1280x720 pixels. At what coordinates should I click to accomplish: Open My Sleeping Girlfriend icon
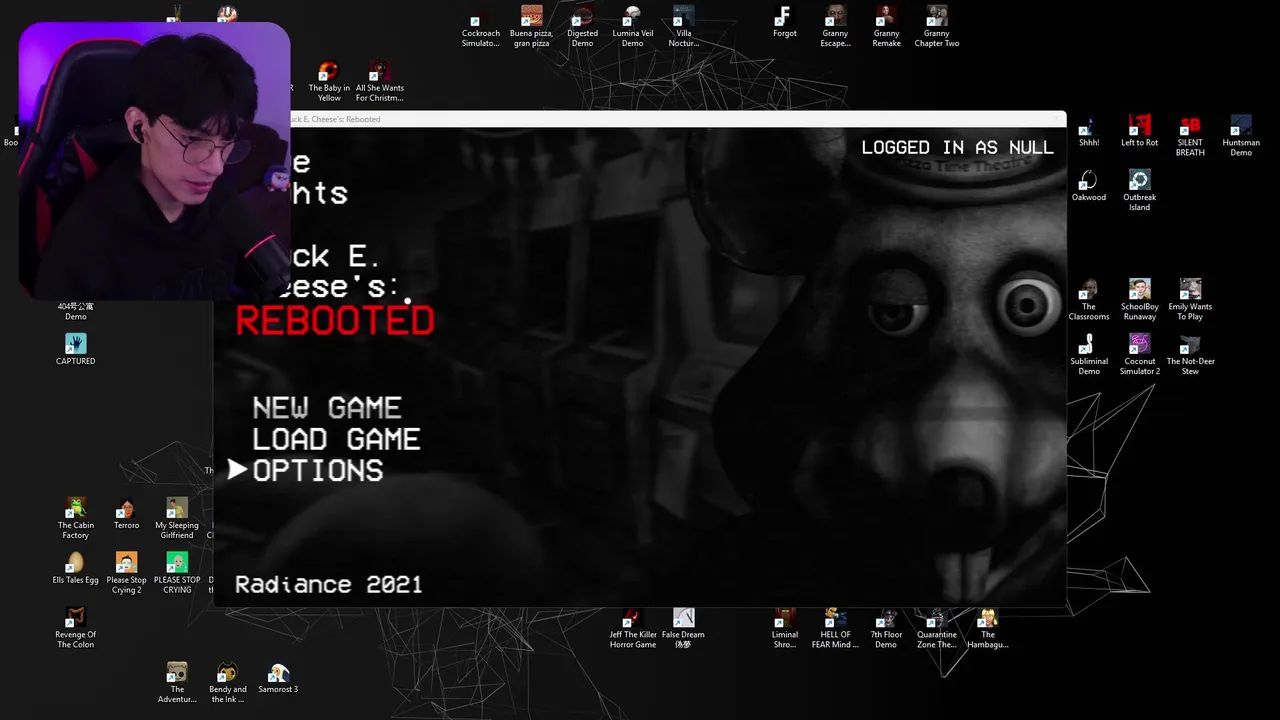[177, 519]
